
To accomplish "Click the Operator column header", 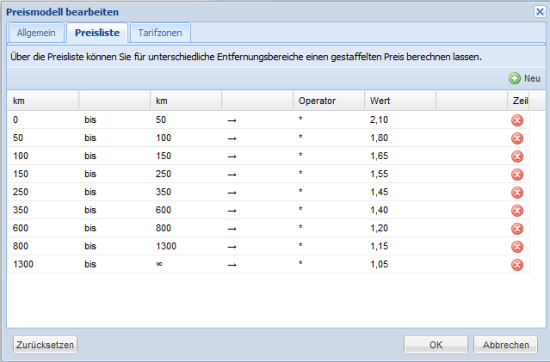I will (x=329, y=101).
